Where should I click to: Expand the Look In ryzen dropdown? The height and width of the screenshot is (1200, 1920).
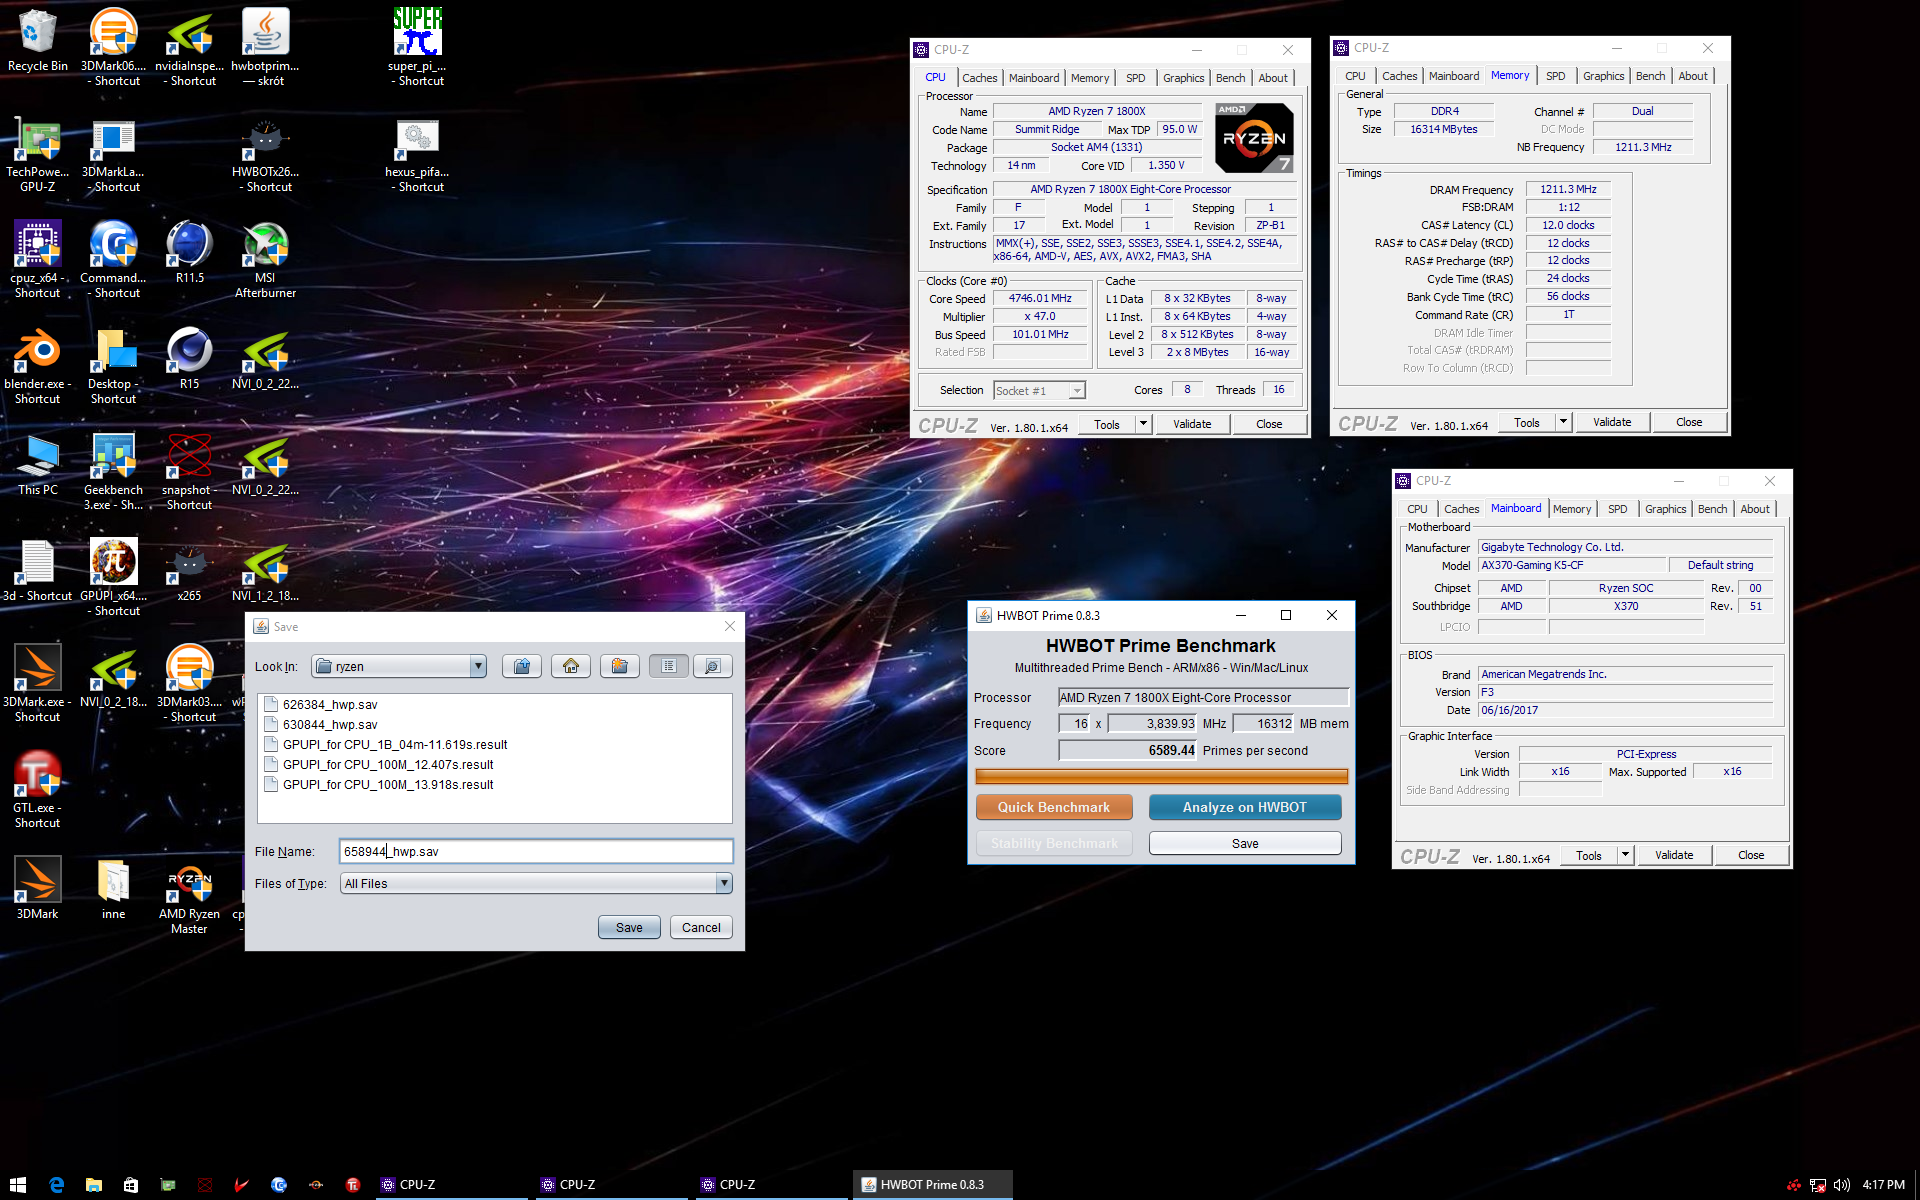[478, 666]
